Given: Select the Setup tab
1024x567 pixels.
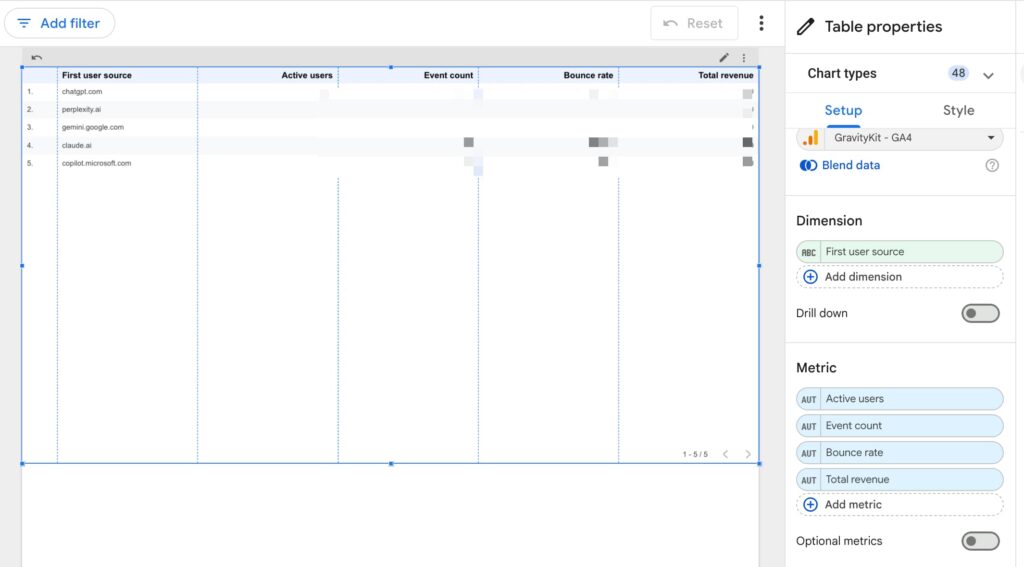Looking at the screenshot, I should pyautogui.click(x=843, y=111).
